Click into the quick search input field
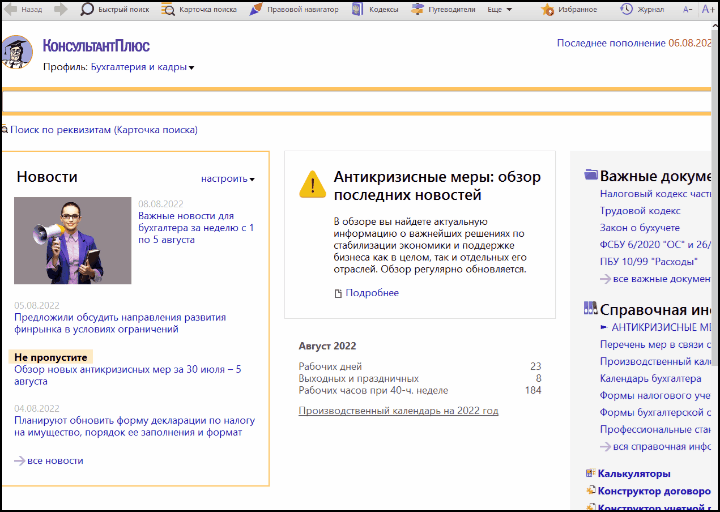This screenshot has width=720, height=512. (356, 102)
